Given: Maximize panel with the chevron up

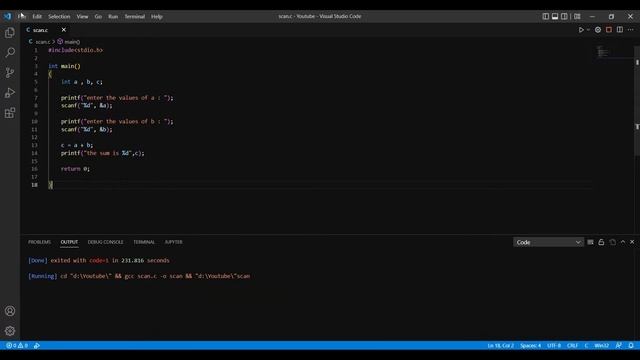Looking at the screenshot, I should [623, 242].
